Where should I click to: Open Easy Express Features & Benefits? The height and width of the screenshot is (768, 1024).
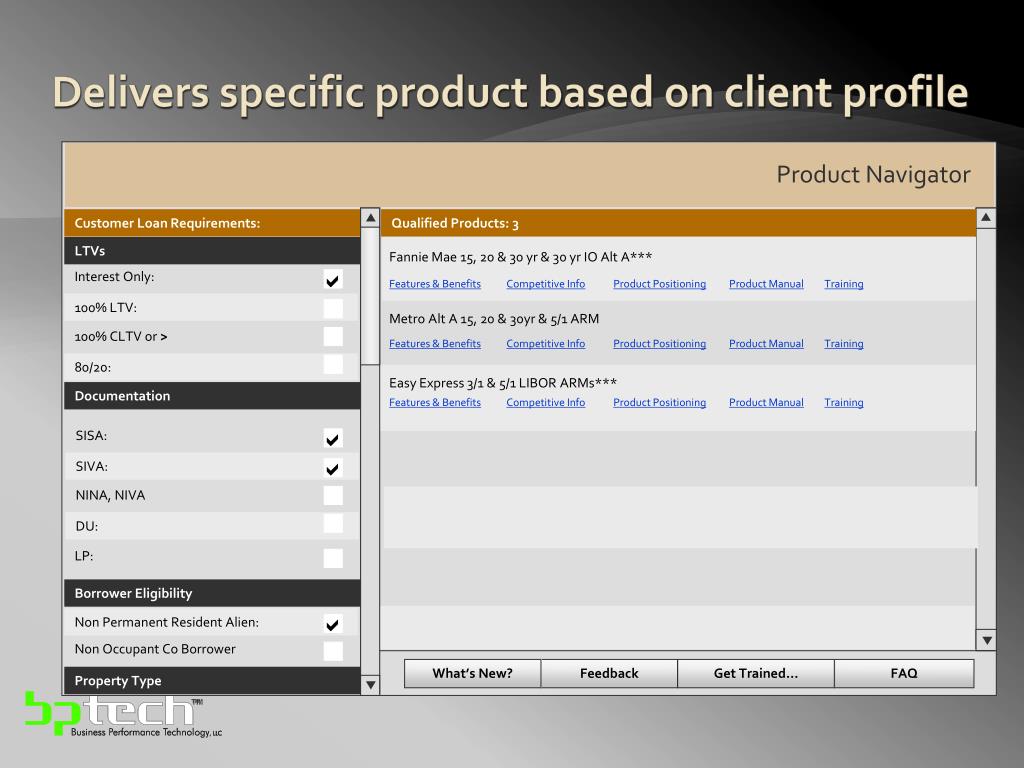coord(435,402)
